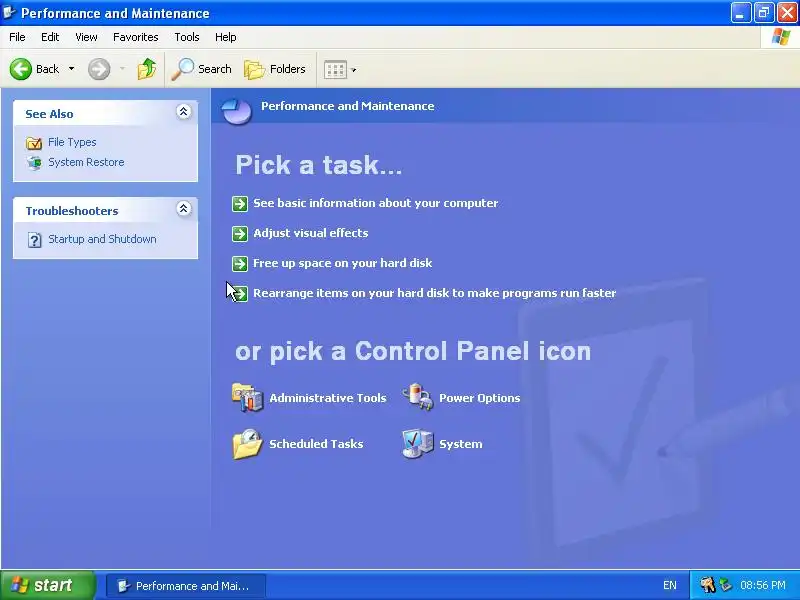Click the title bar window icon
The image size is (800, 600).
pos(9,12)
